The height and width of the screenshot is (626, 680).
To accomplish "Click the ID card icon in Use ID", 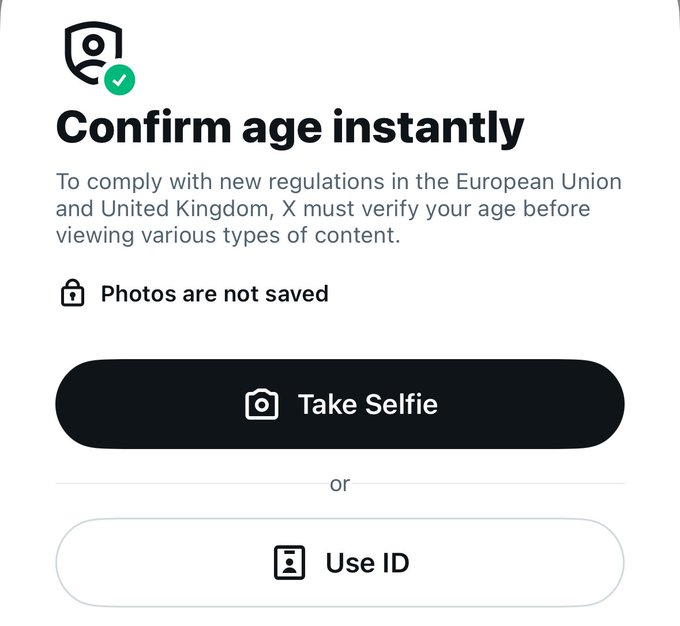I will pyautogui.click(x=289, y=562).
